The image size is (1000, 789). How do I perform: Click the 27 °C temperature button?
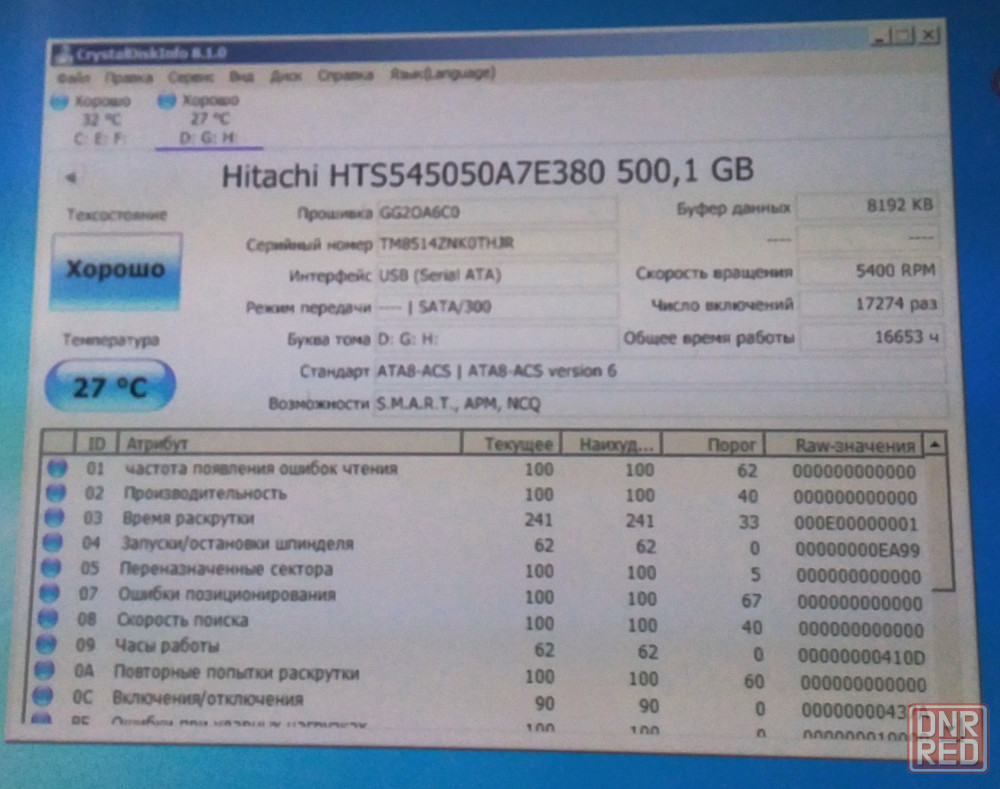(x=109, y=386)
